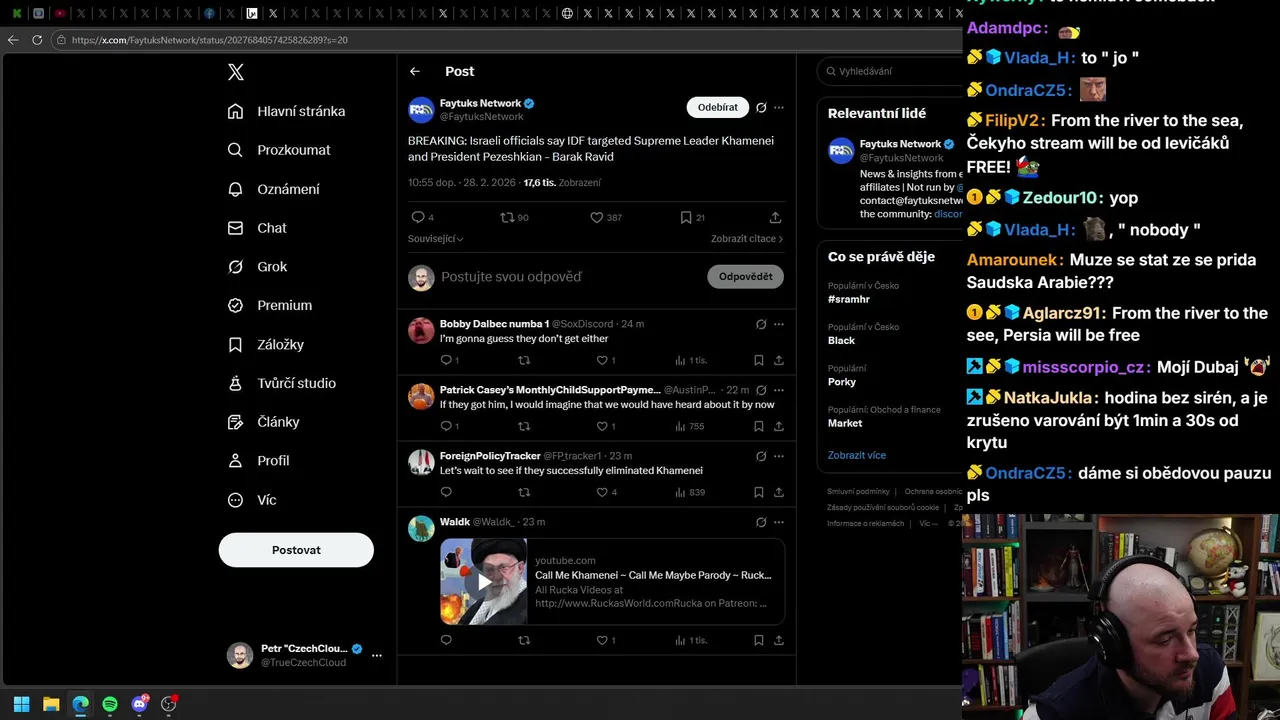Open Profil in sidebar

pyautogui.click(x=258, y=461)
